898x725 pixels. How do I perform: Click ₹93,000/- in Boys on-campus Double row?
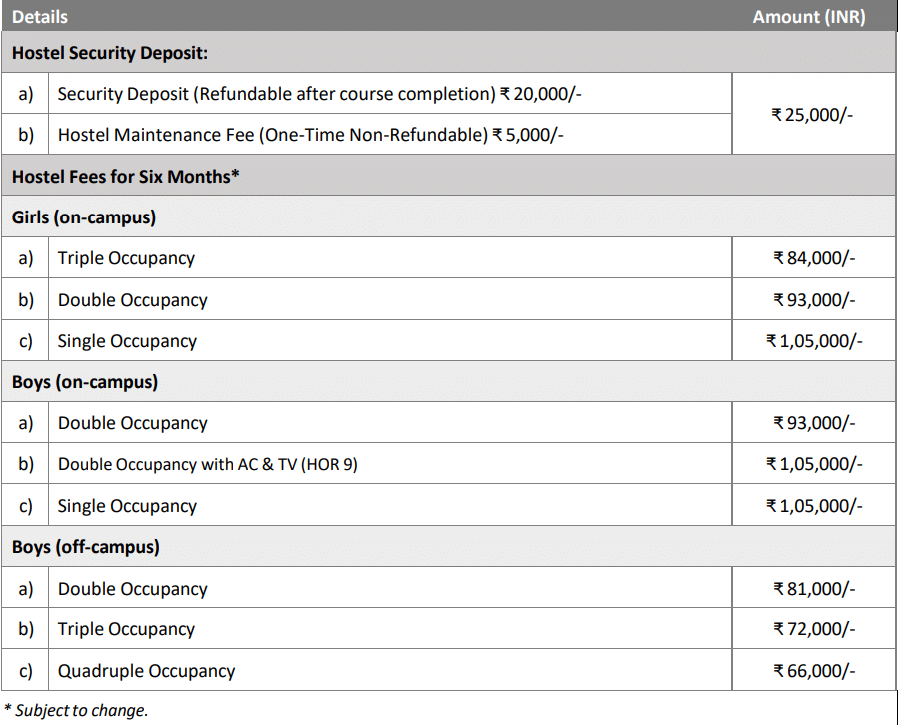coord(814,423)
